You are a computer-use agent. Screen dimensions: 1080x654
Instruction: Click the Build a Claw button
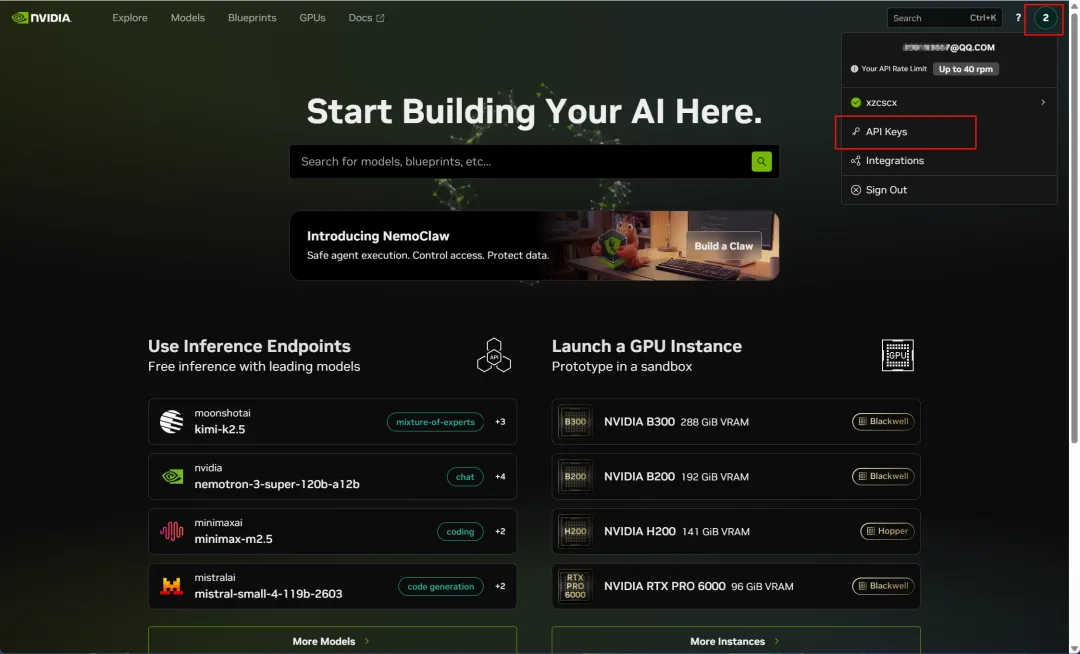click(723, 246)
